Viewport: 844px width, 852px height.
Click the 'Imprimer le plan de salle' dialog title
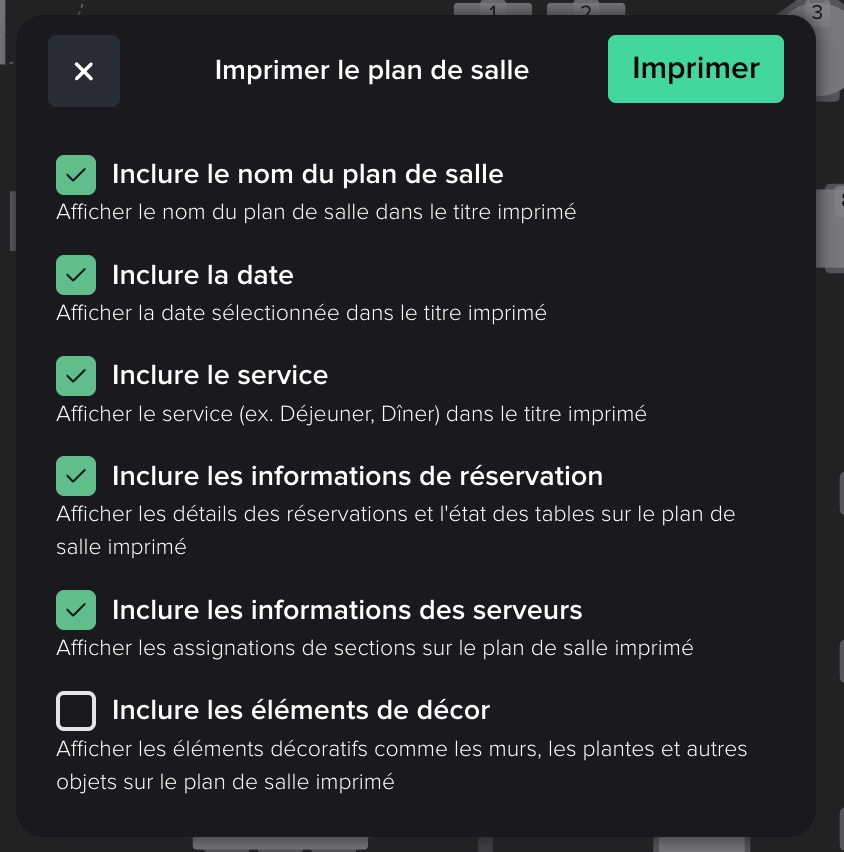pyautogui.click(x=372, y=70)
